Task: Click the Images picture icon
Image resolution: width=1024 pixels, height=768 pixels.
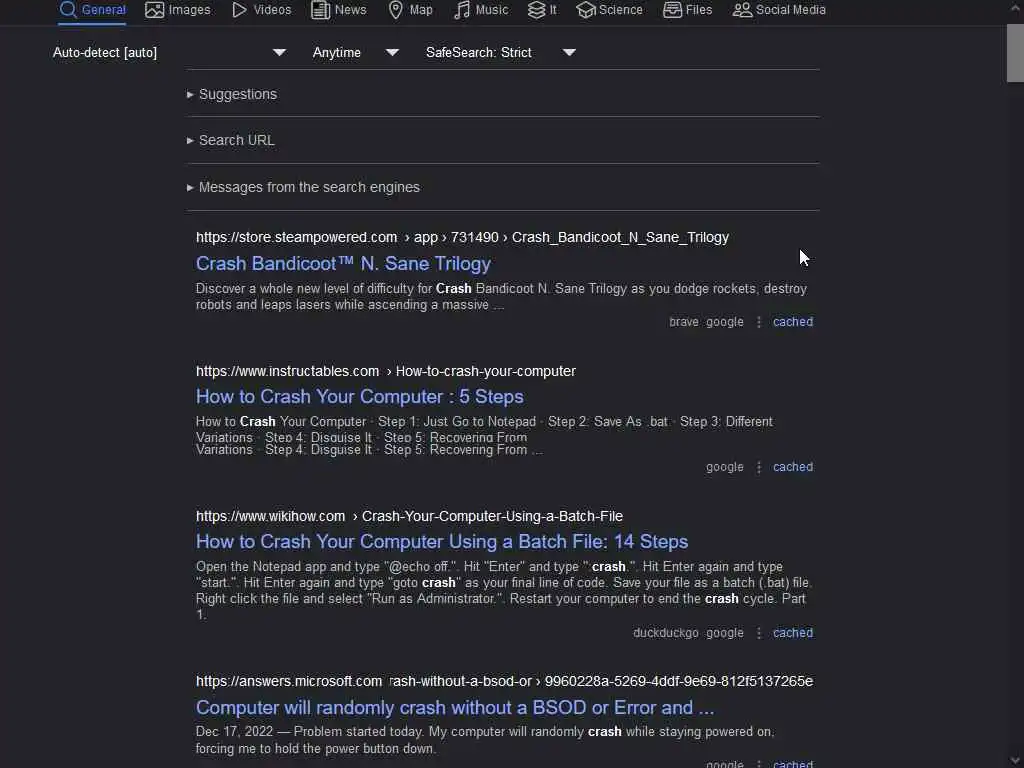Action: [x=154, y=10]
